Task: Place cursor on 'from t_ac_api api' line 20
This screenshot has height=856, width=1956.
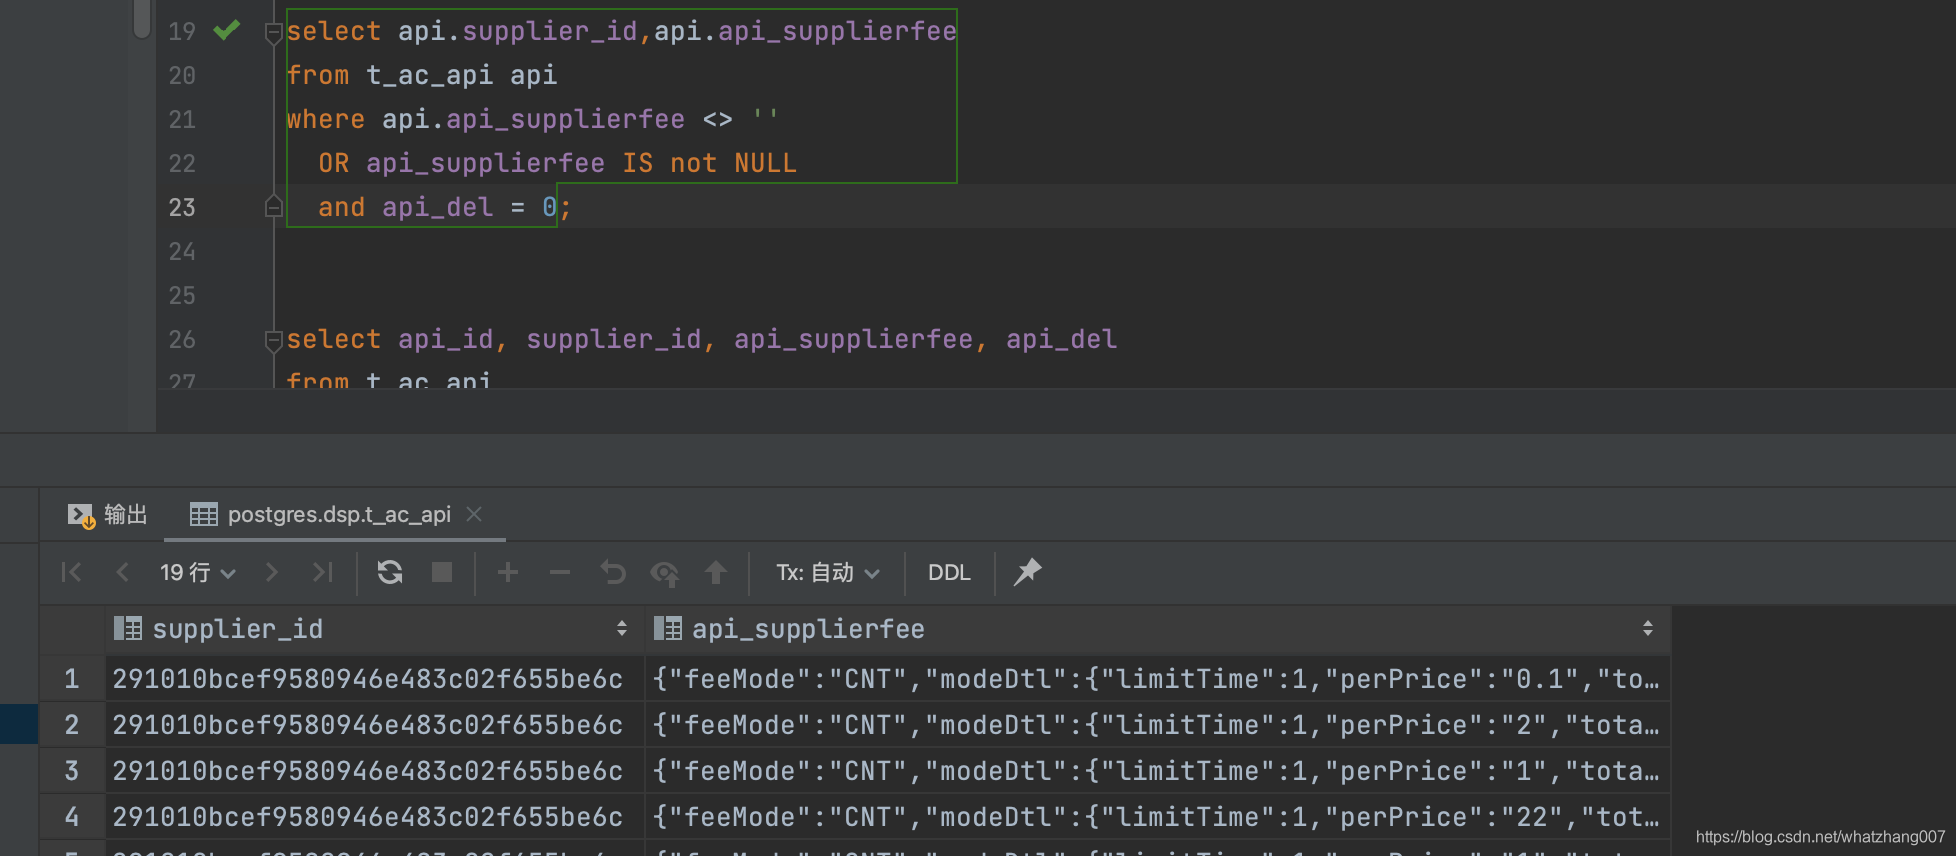Action: click(422, 75)
